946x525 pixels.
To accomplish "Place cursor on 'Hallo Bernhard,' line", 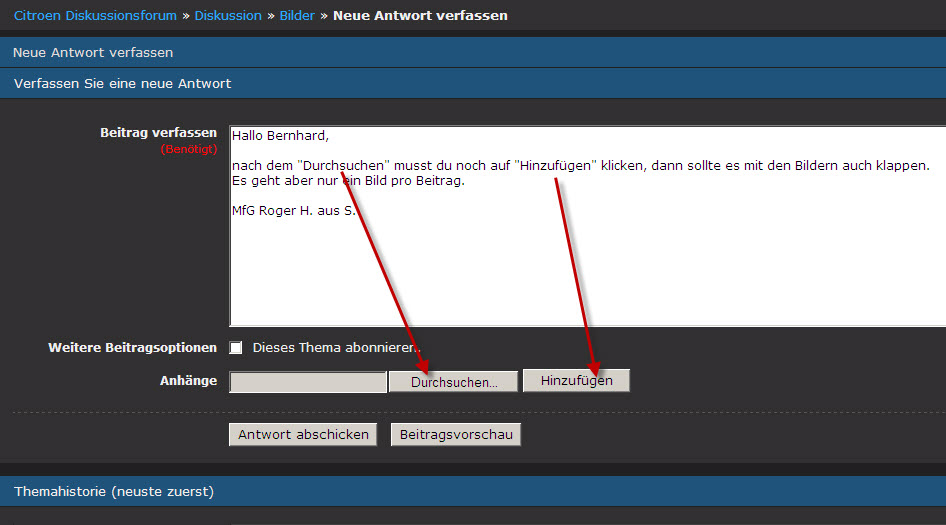I will (x=280, y=135).
